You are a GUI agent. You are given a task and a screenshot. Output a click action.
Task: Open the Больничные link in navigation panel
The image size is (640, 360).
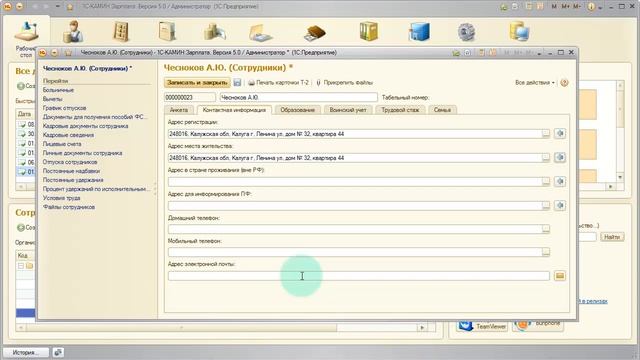tap(58, 90)
